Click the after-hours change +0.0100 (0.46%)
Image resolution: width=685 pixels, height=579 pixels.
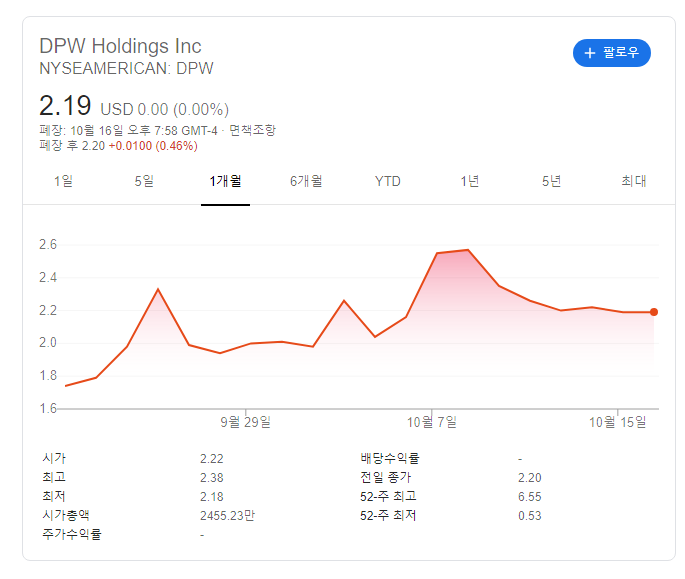pyautogui.click(x=153, y=146)
